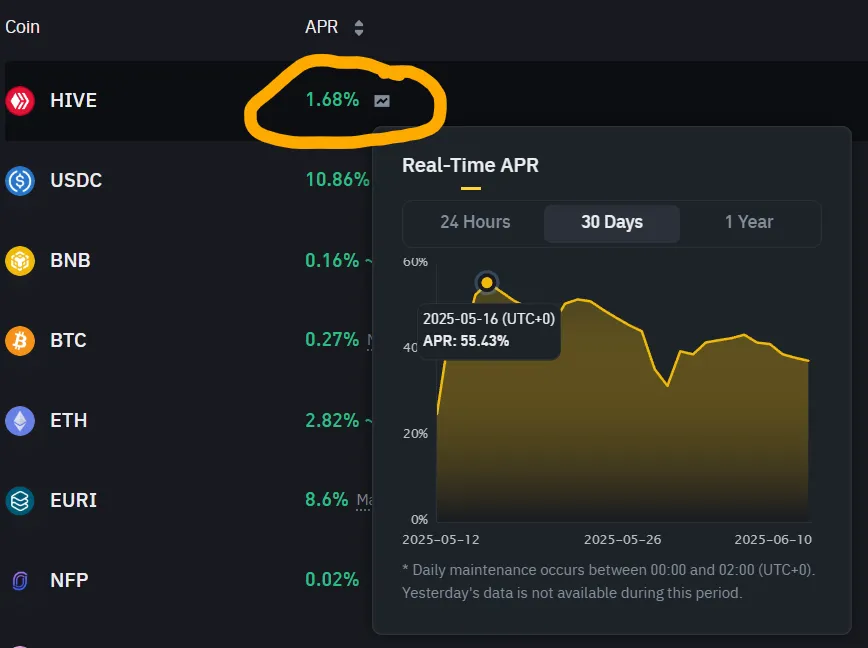Viewport: 868px width, 648px height.
Task: Select the NFP coin name
Action: coord(69,580)
